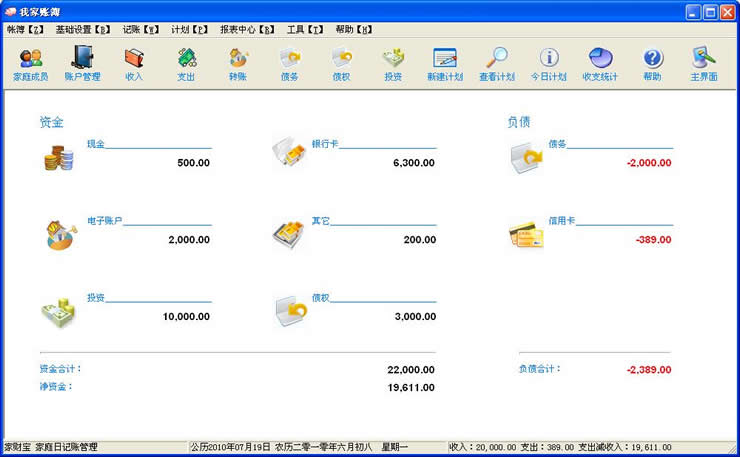740x457 pixels.
Task: Click the 信用卡 label link
Action: (x=562, y=220)
